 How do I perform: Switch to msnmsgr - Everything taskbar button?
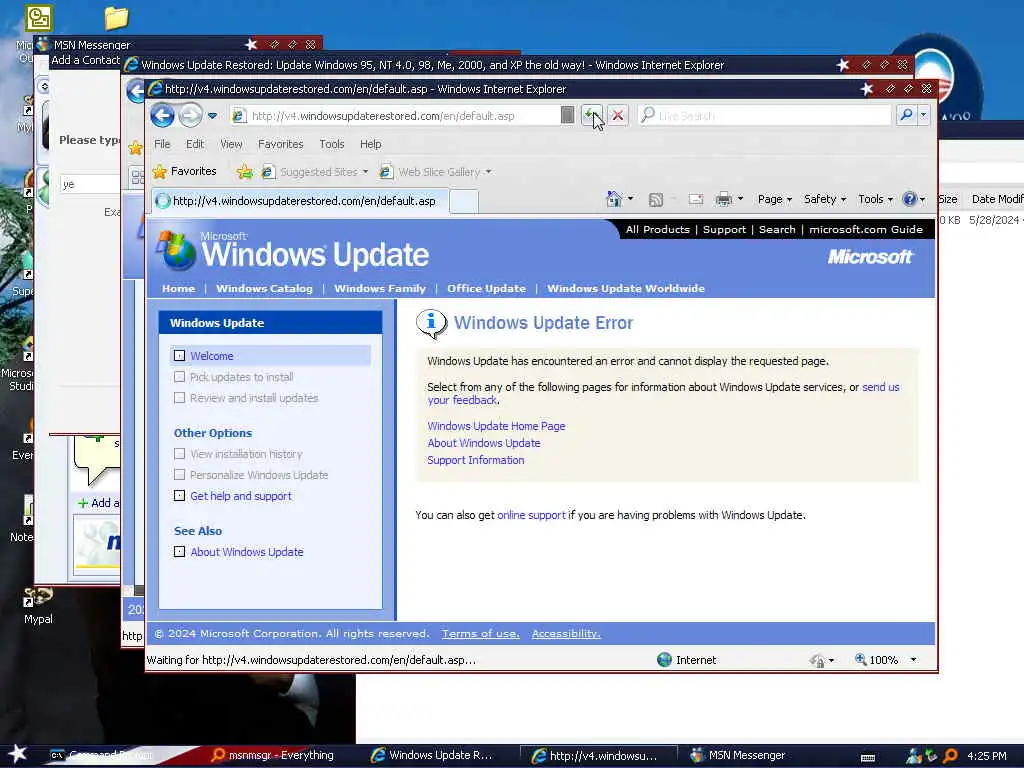(272, 755)
